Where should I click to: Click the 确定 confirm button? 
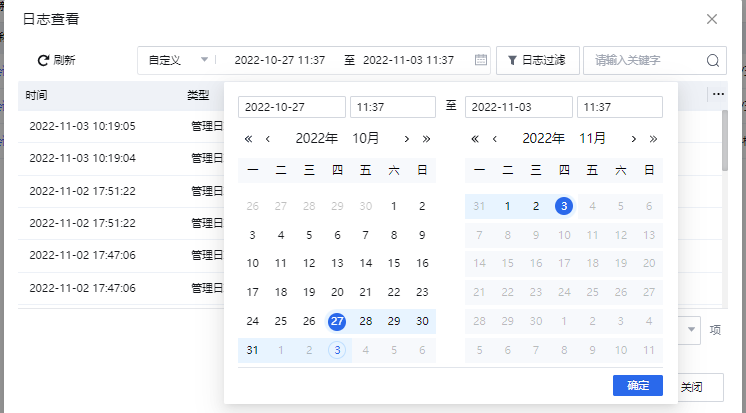click(x=637, y=385)
